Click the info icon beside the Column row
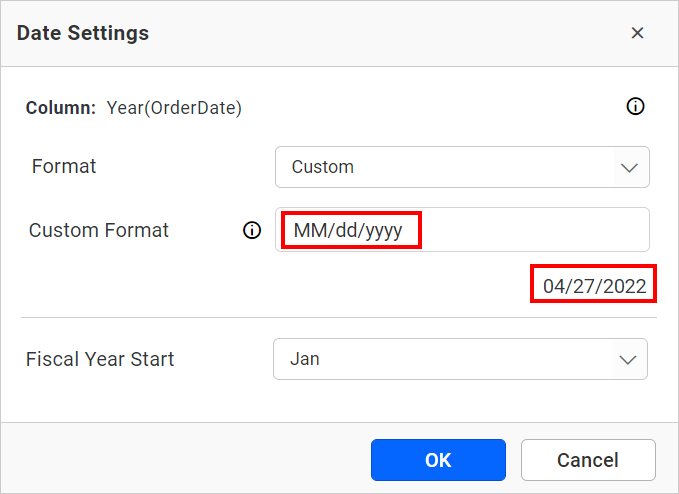Viewport: 679px width, 494px height. point(635,107)
